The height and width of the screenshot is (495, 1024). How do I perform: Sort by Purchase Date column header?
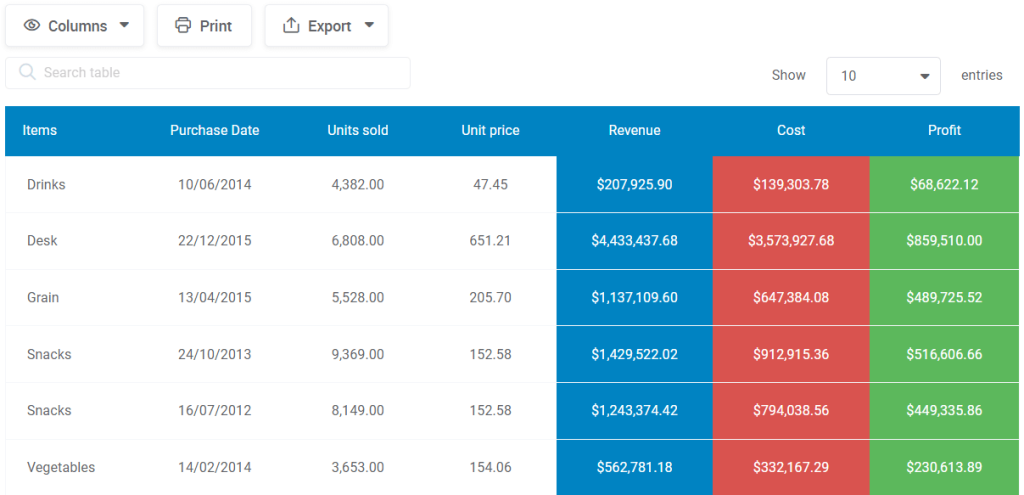(215, 131)
